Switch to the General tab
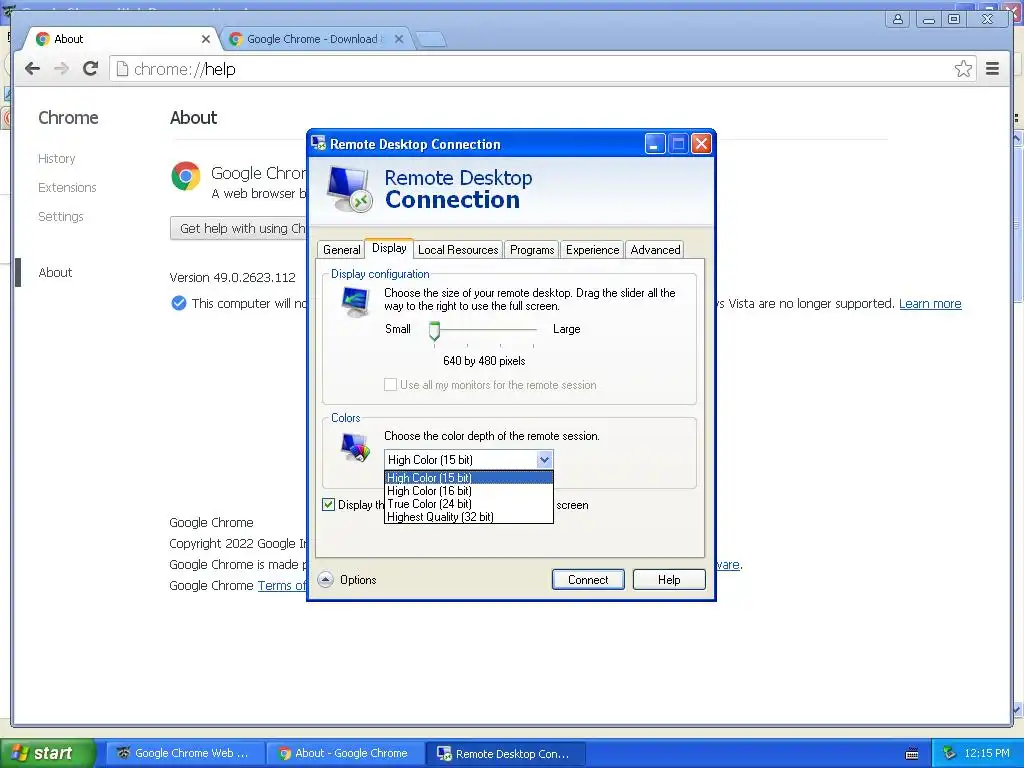This screenshot has height=768, width=1024. pyautogui.click(x=342, y=249)
